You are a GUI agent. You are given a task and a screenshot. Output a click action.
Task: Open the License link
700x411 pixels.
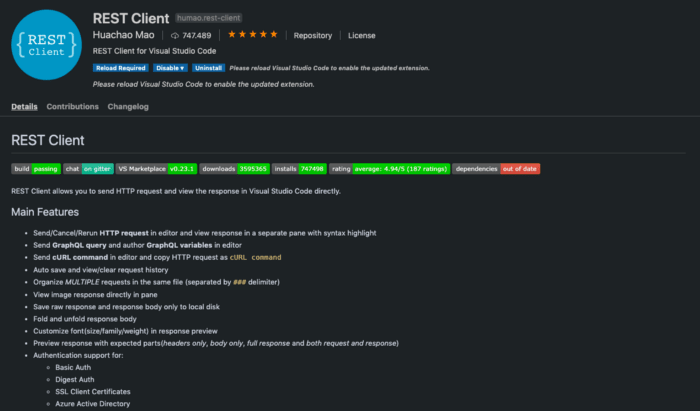tap(362, 36)
